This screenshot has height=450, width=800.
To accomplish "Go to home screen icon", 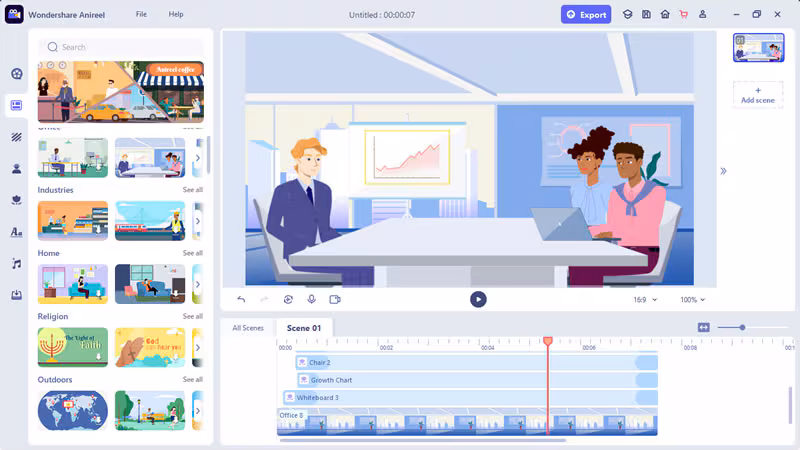I will tap(665, 14).
